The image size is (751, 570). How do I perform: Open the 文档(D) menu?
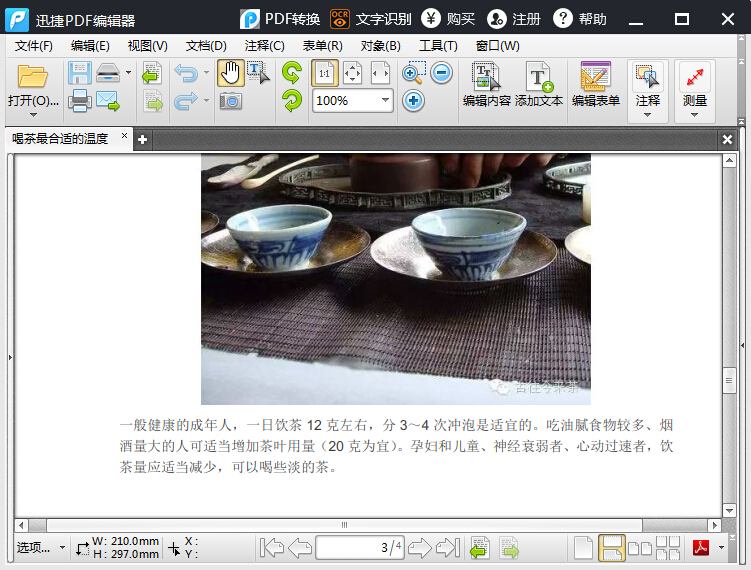tap(206, 46)
